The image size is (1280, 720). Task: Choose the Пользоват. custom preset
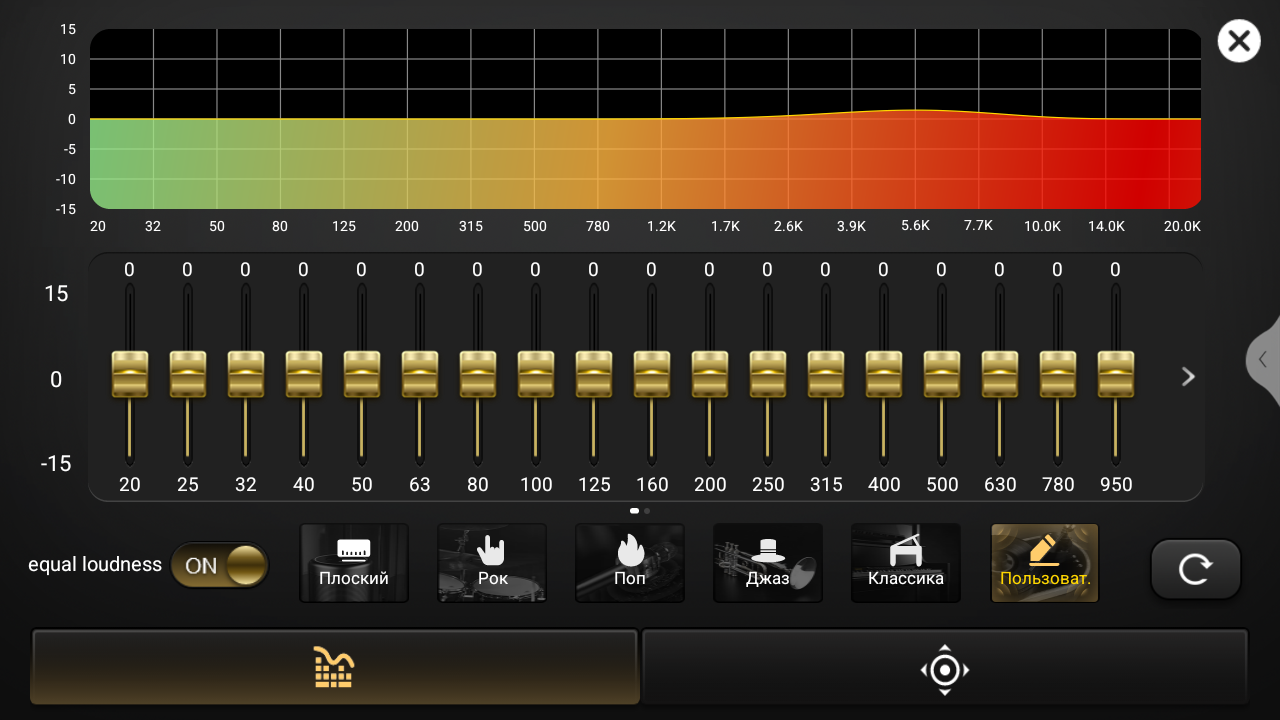click(x=1045, y=563)
